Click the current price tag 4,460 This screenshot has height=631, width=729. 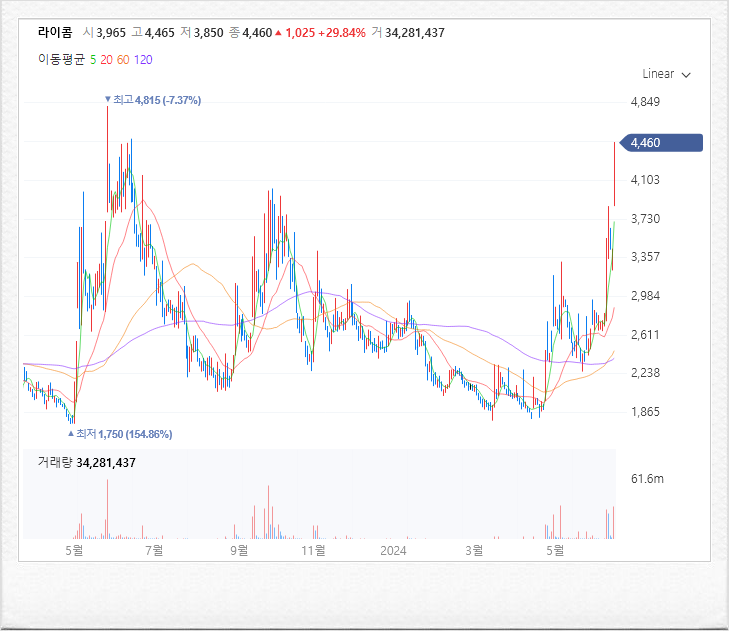pyautogui.click(x=662, y=143)
